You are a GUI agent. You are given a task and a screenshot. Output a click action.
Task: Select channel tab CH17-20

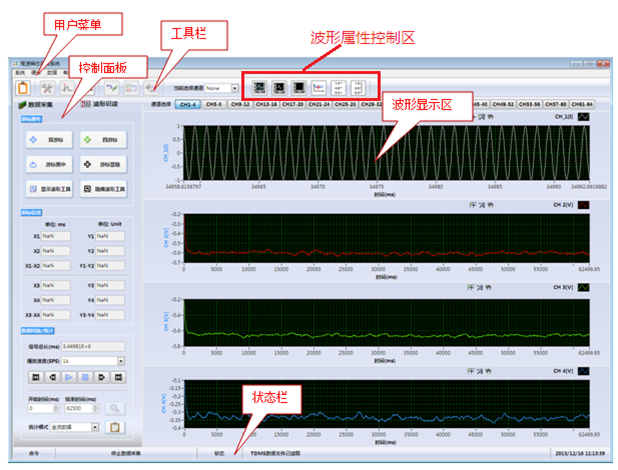(x=293, y=104)
